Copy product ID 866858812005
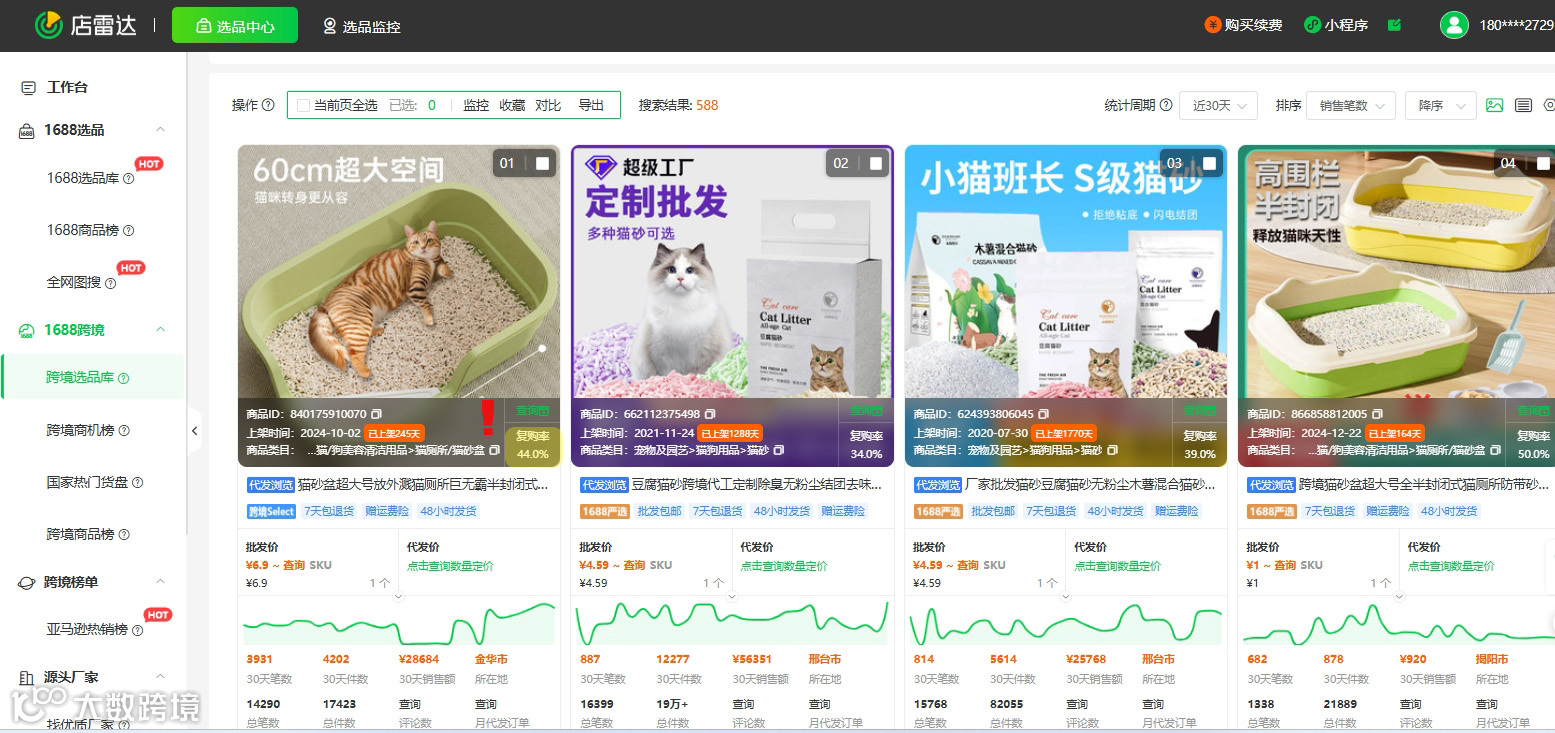The height and width of the screenshot is (733, 1555). (1377, 414)
